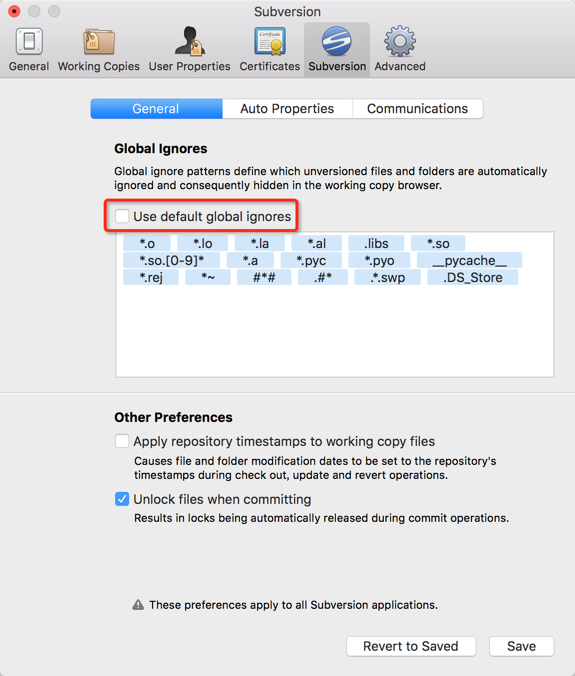The height and width of the screenshot is (676, 575).
Task: Click the warning triangle icon
Action: pyautogui.click(x=138, y=605)
